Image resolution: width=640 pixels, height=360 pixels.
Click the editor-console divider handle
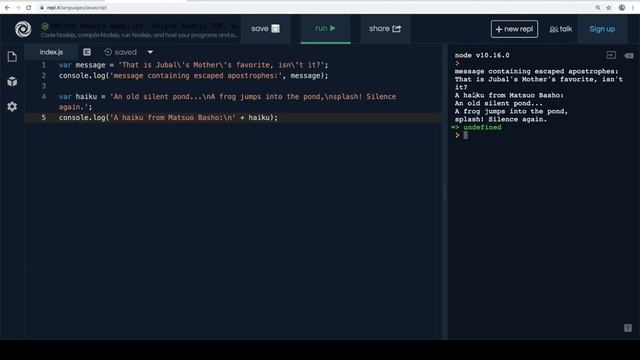tap(445, 192)
